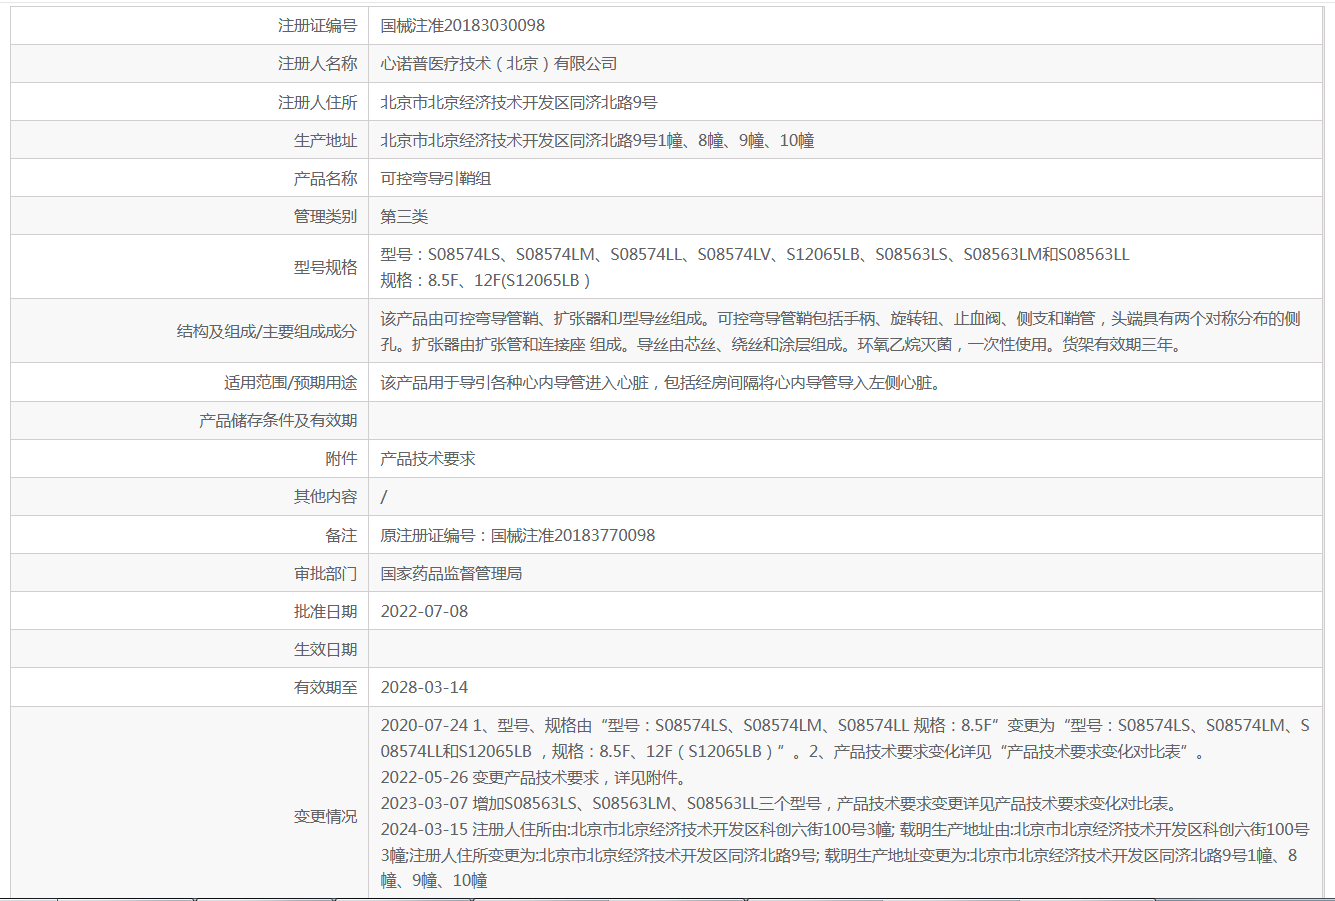Select the 变更情况 label
Viewport: 1335px width, 901px height.
[325, 816]
